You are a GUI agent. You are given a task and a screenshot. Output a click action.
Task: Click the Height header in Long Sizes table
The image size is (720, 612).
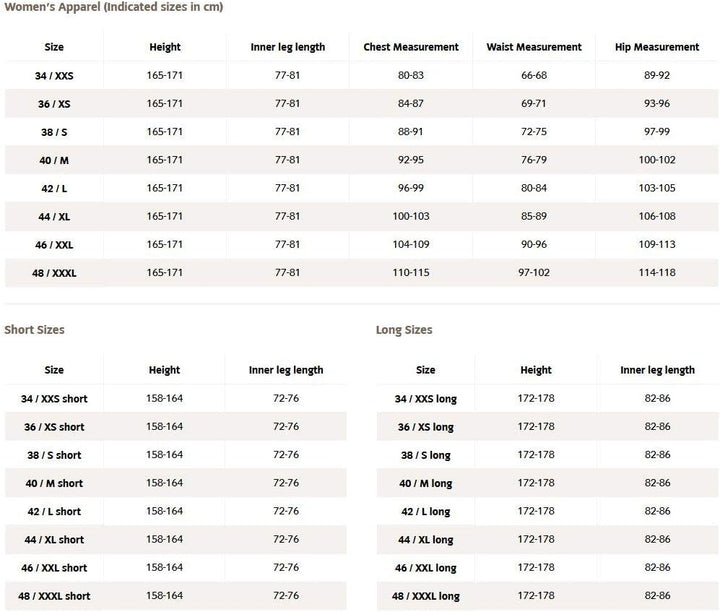pos(536,370)
